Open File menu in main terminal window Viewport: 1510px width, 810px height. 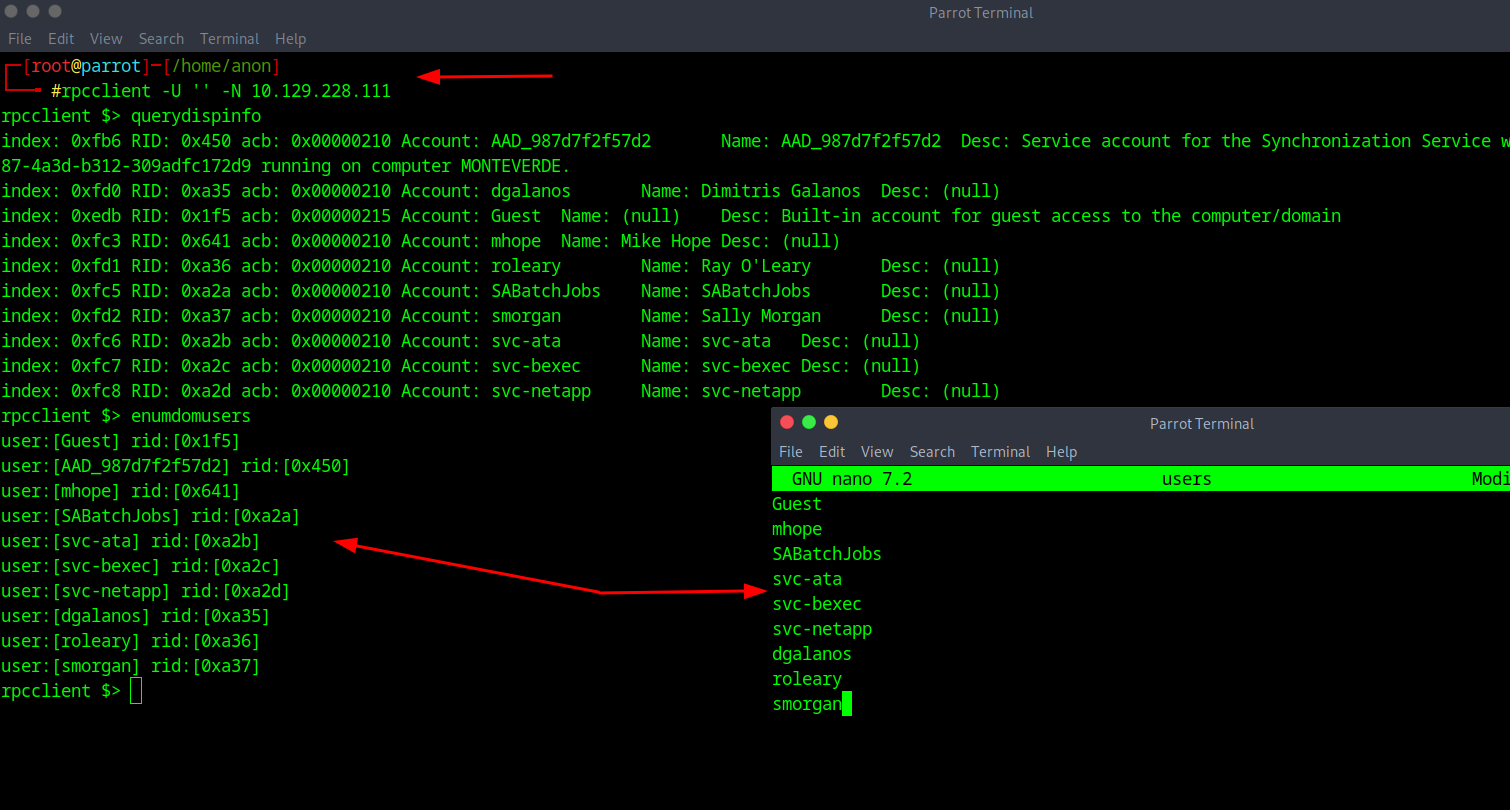click(x=20, y=39)
